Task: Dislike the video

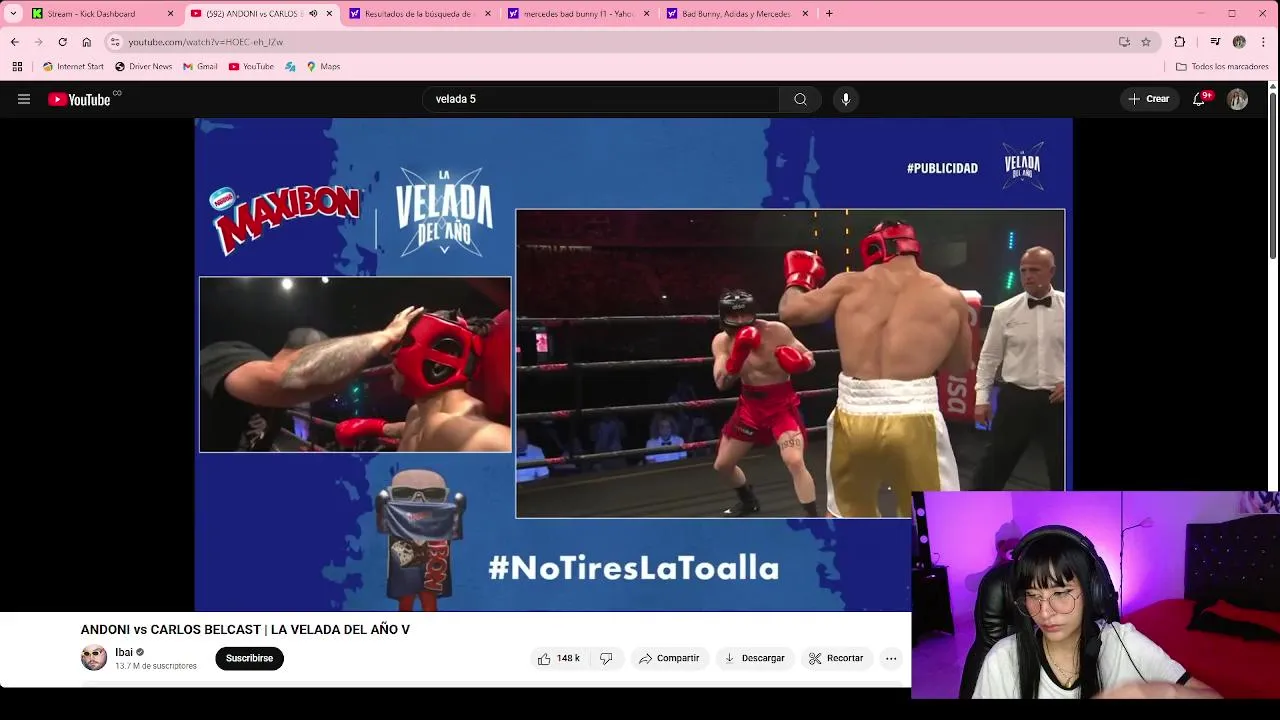Action: pyautogui.click(x=606, y=658)
